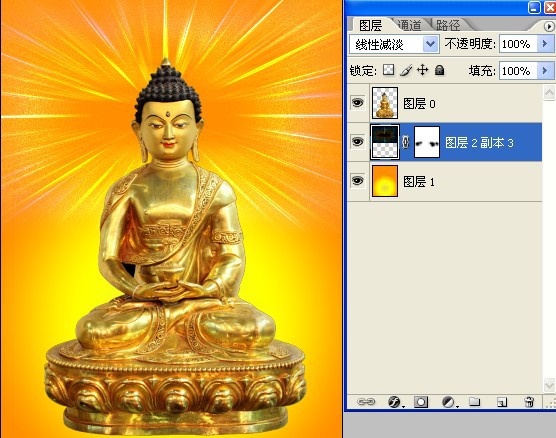This screenshot has width=556, height=438.
Task: Click the mask link chain icon
Action: 406,142
